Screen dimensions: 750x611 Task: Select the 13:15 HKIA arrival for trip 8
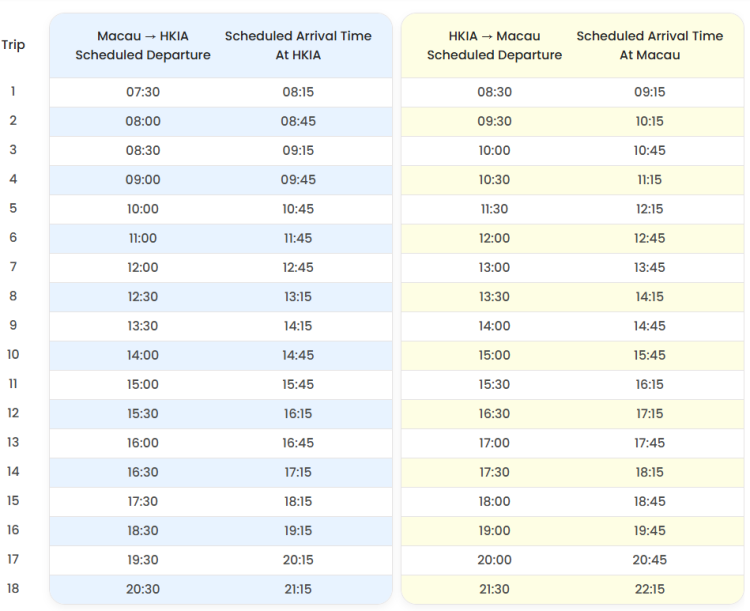[298, 296]
